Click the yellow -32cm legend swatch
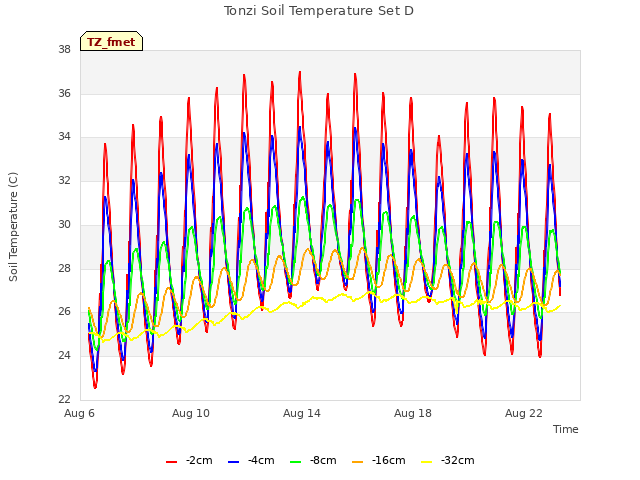The width and height of the screenshot is (640, 480). 427,462
